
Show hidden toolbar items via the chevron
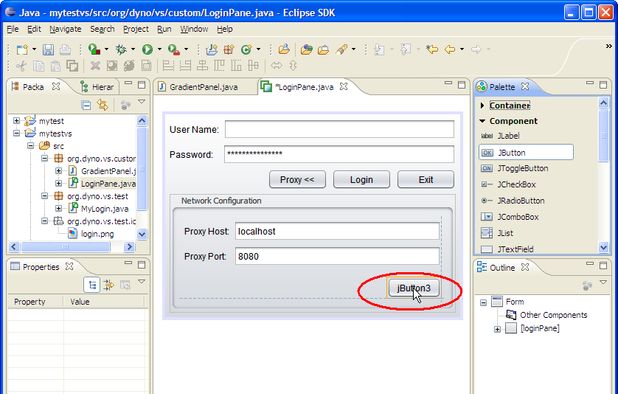tap(609, 46)
